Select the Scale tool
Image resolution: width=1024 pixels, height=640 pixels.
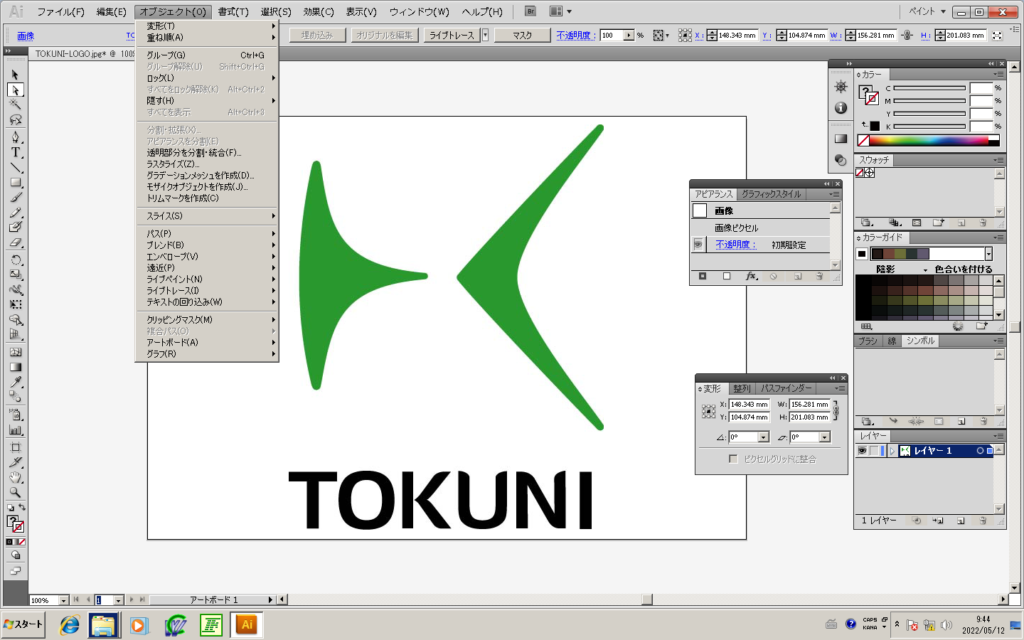[15, 275]
